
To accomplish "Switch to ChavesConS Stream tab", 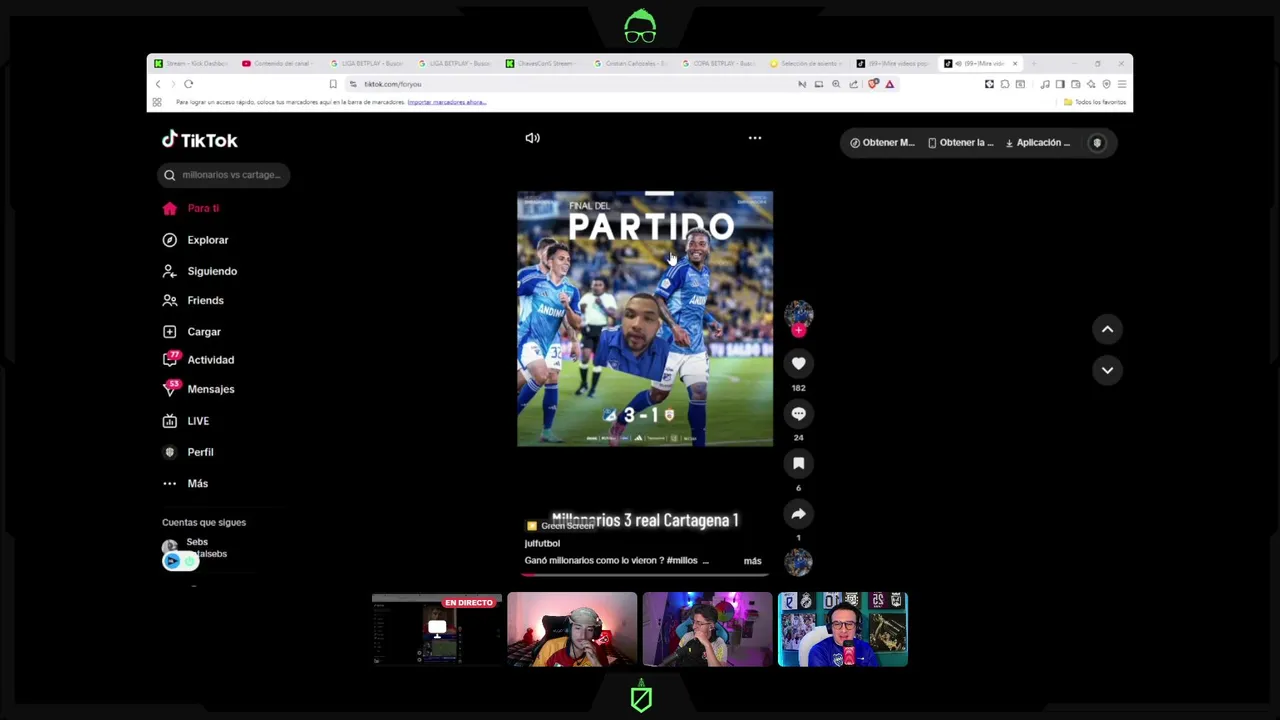I will point(541,63).
